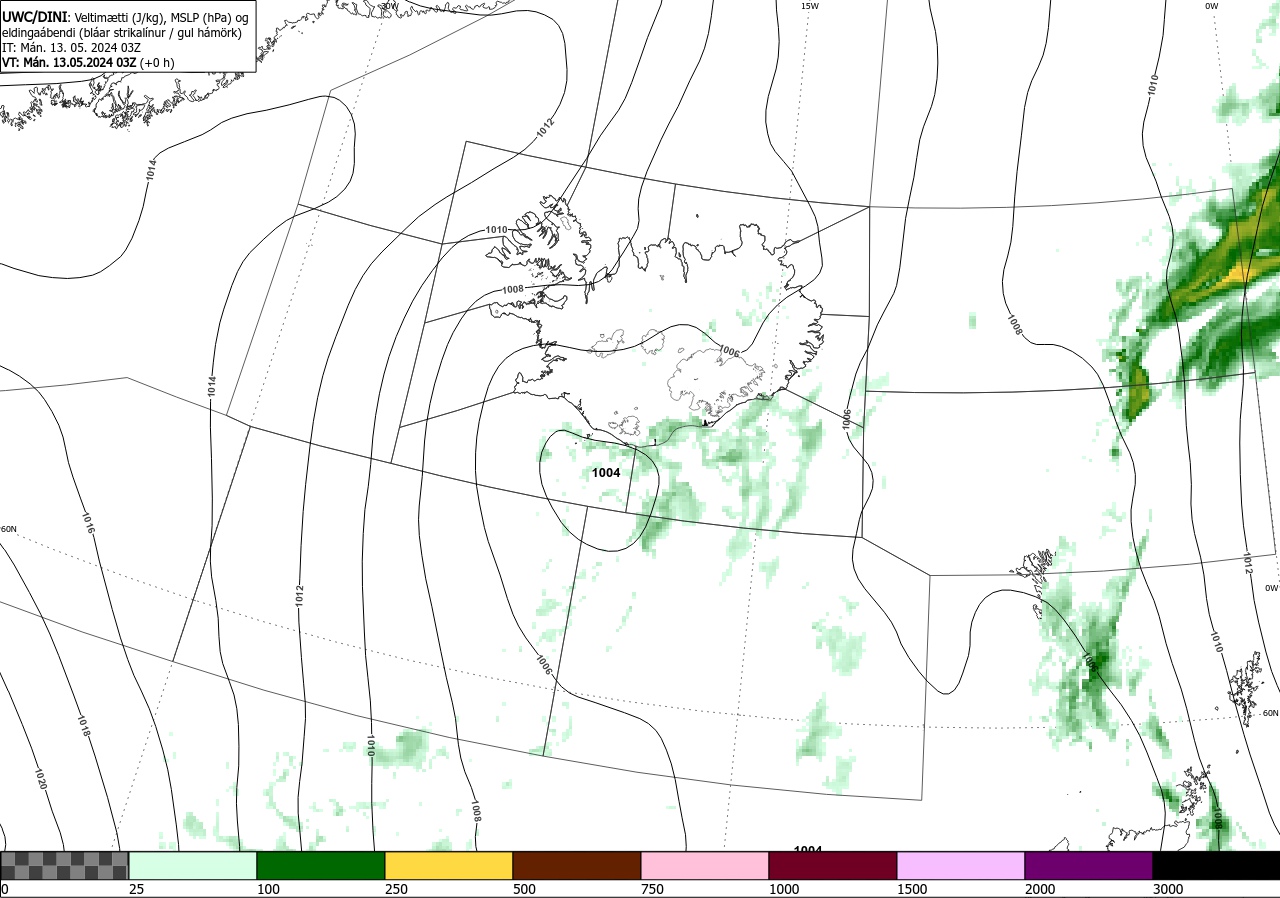Click the legend value 250
1280x898 pixels.
click(396, 889)
